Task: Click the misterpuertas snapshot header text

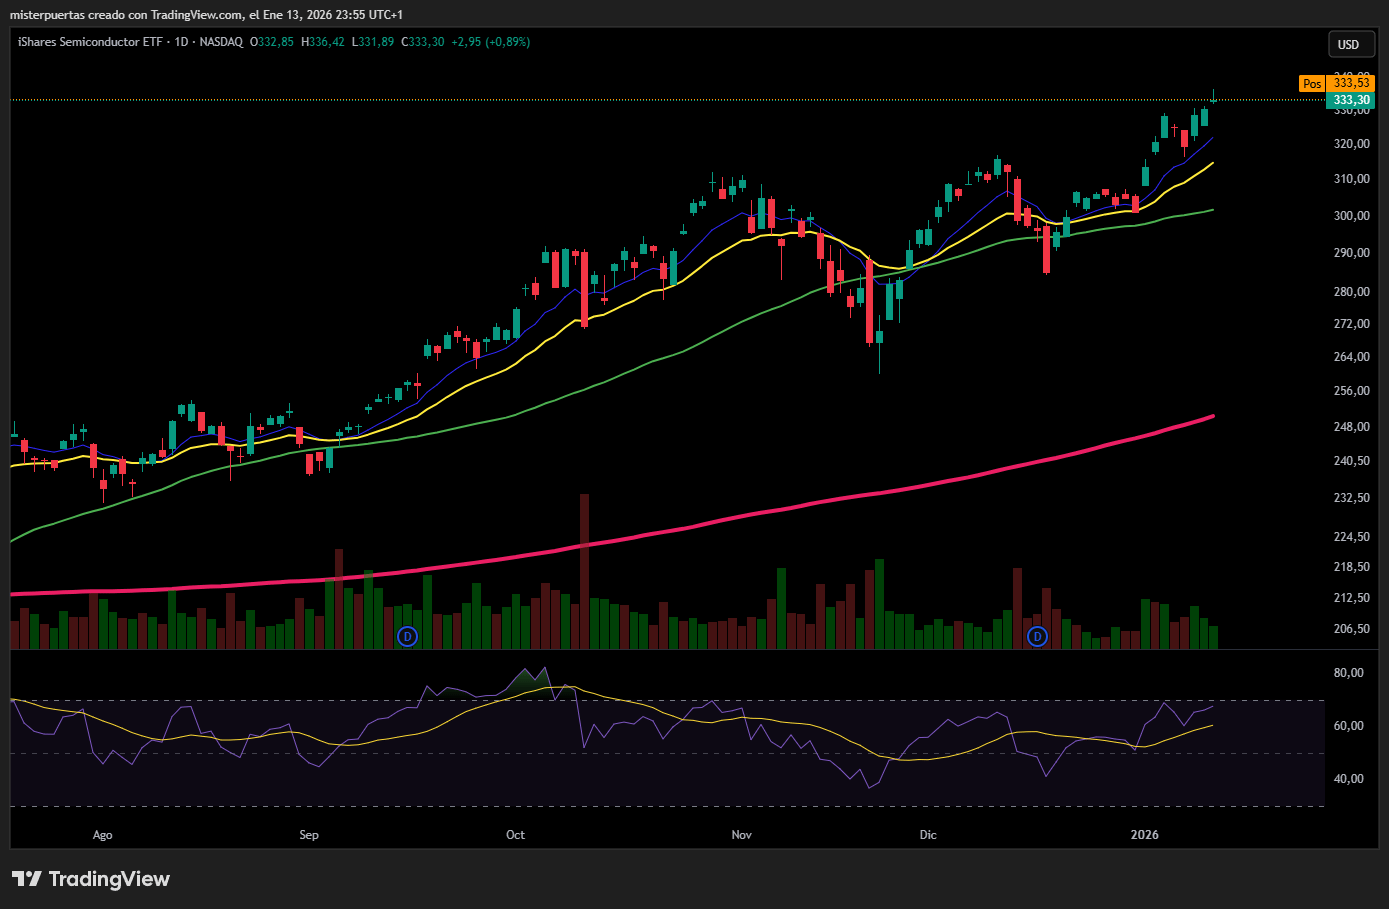Action: pos(207,15)
